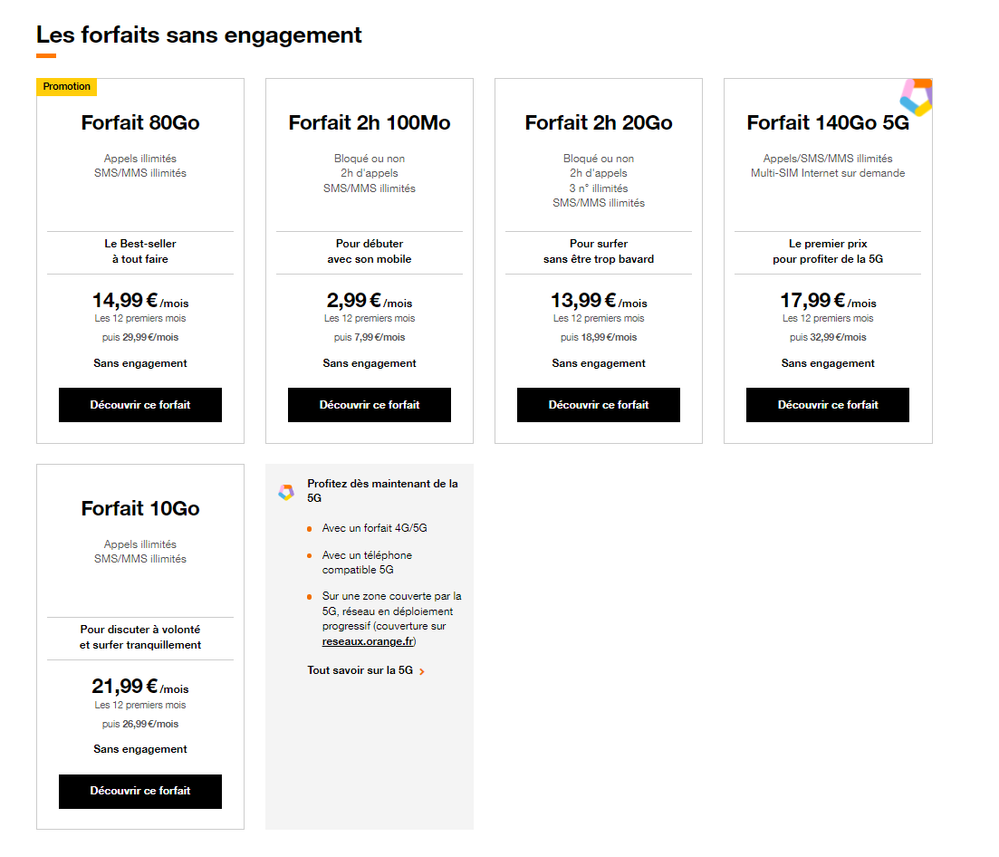Click the 5G logo on Forfait 140Go card
This screenshot has height=857, width=999.
tap(916, 97)
